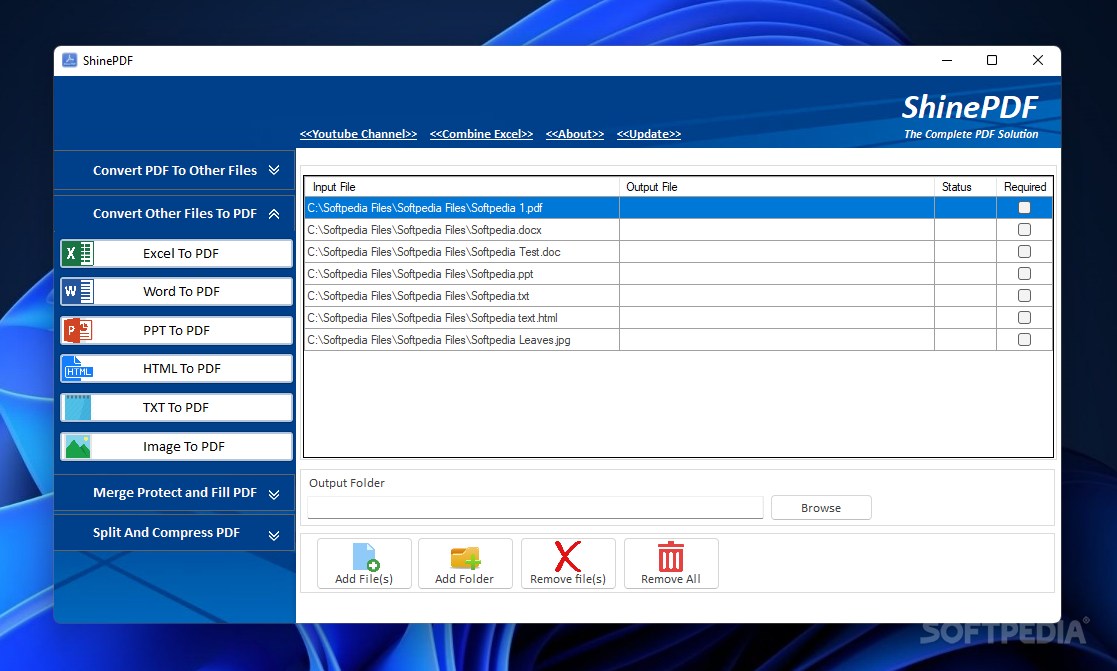Image resolution: width=1117 pixels, height=671 pixels.
Task: Open the HTML To PDF converter
Action: pos(177,368)
